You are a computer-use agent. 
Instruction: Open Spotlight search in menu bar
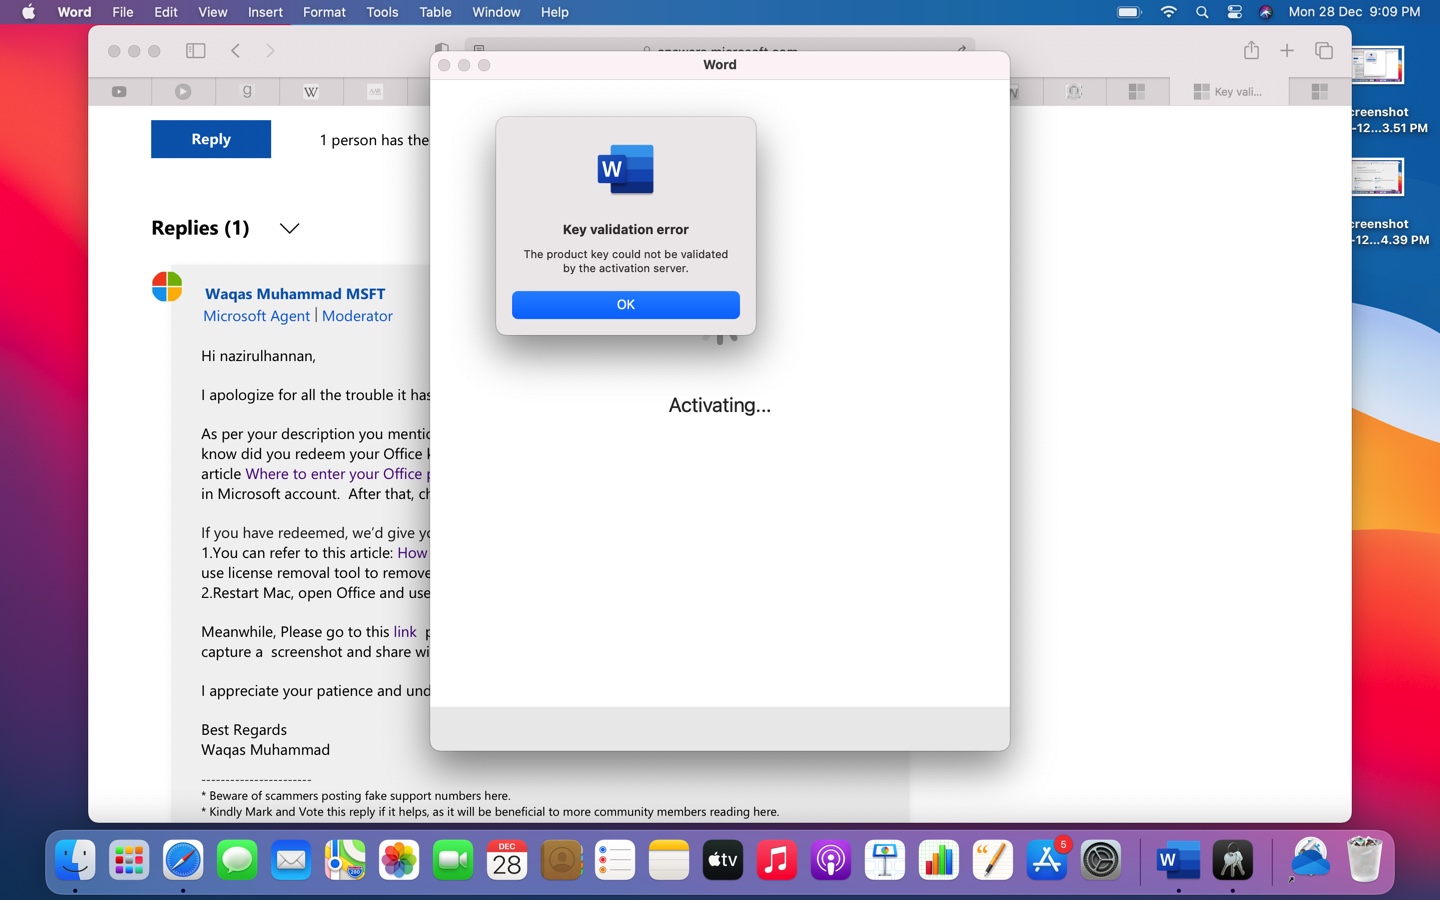(1202, 12)
